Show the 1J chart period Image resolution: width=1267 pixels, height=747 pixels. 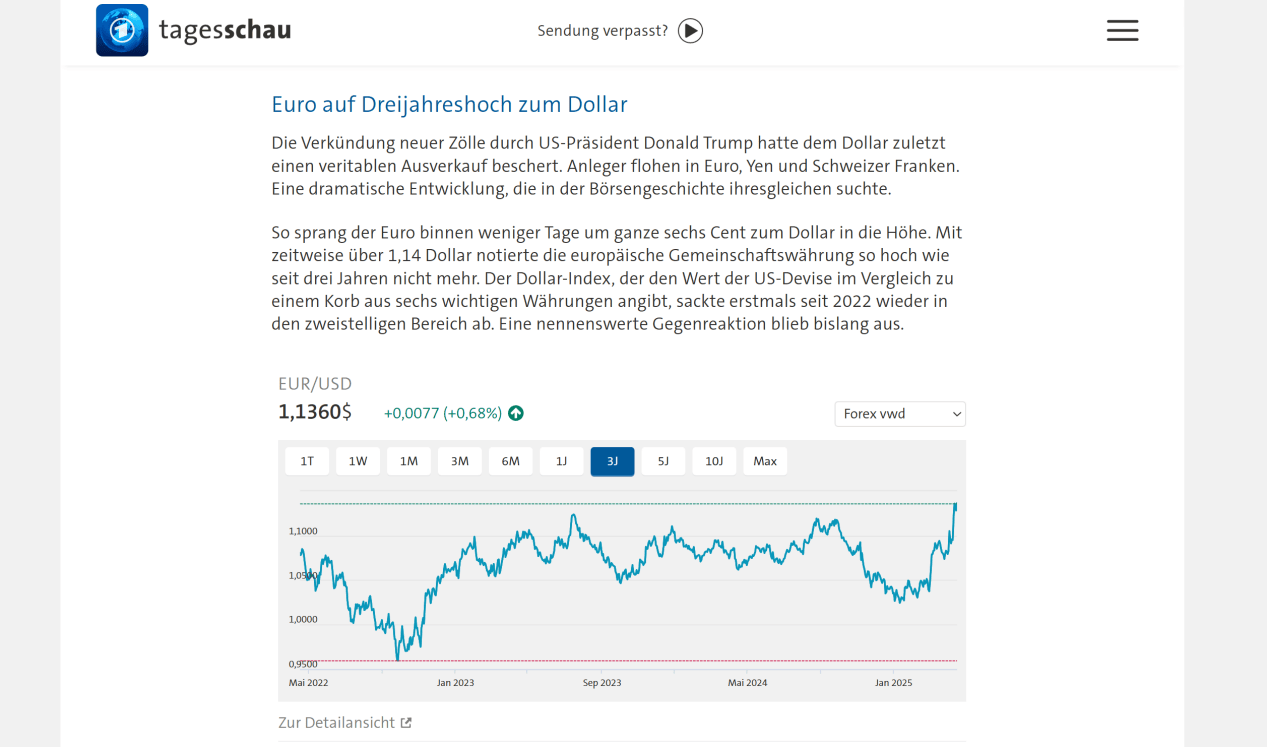click(x=562, y=461)
